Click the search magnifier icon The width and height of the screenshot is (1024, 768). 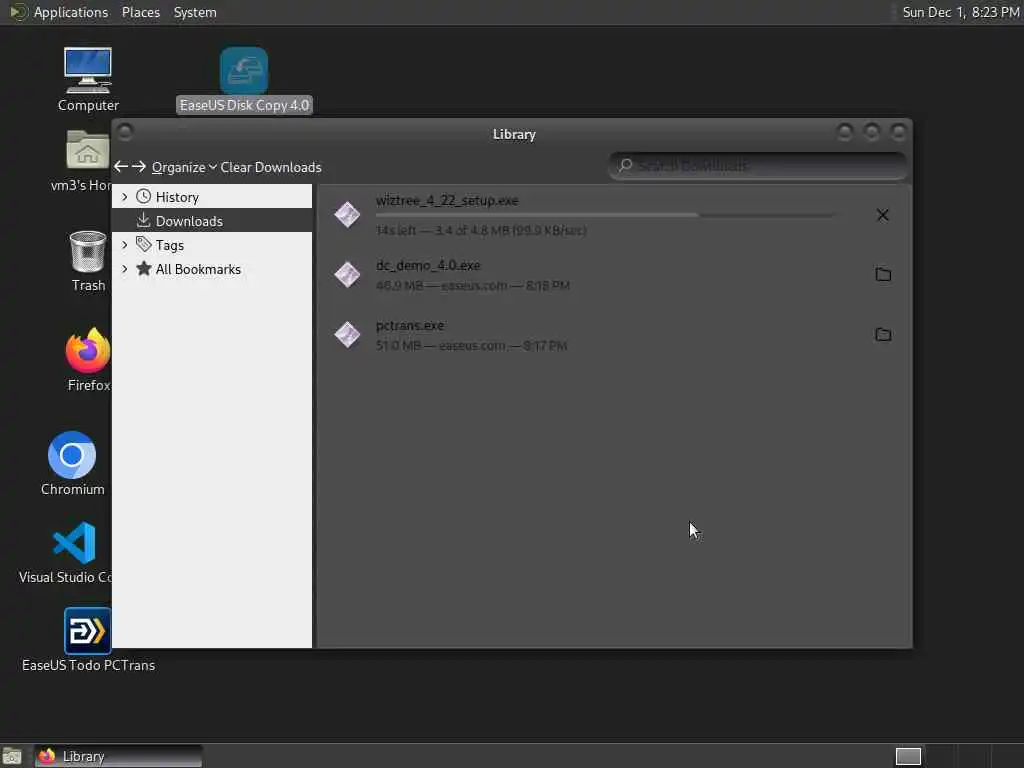[x=625, y=165]
